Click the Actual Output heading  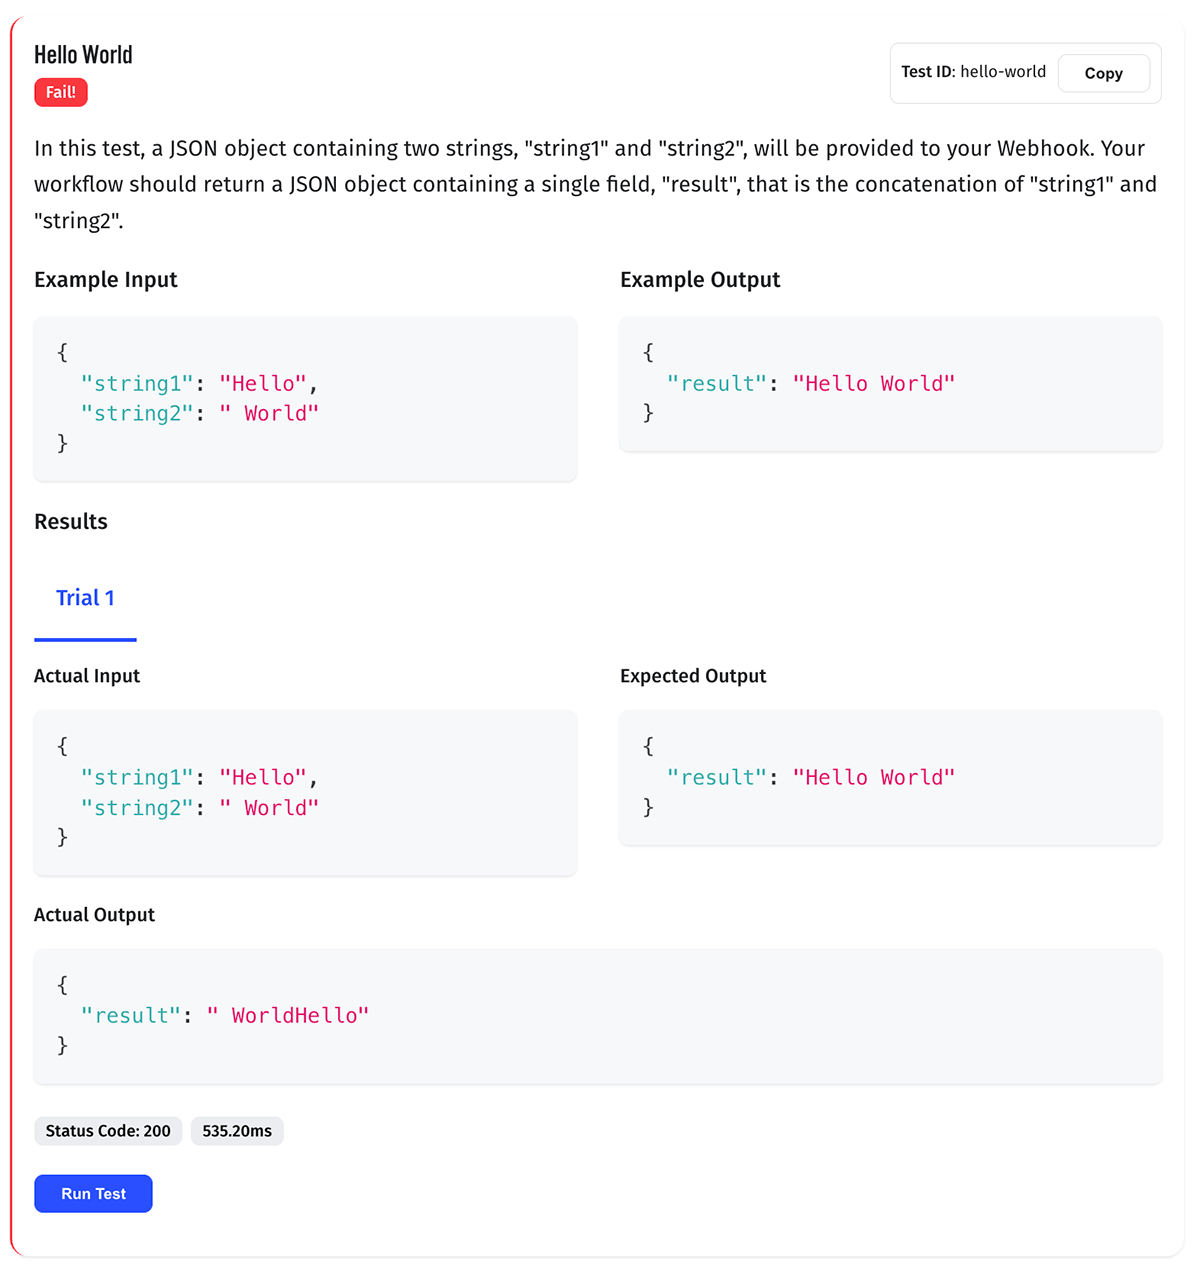tap(94, 915)
